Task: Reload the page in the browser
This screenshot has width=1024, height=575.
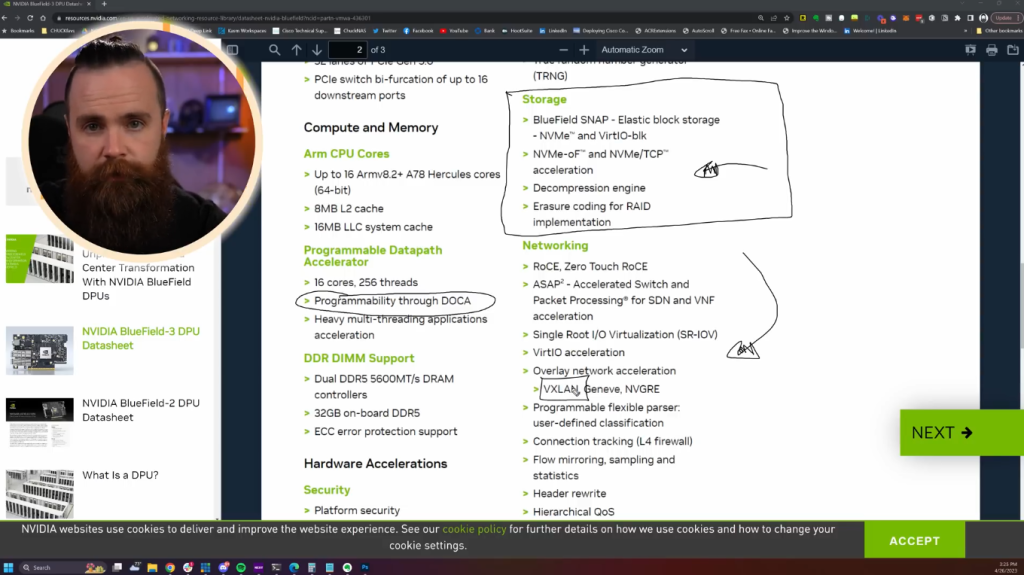Action: [x=30, y=18]
